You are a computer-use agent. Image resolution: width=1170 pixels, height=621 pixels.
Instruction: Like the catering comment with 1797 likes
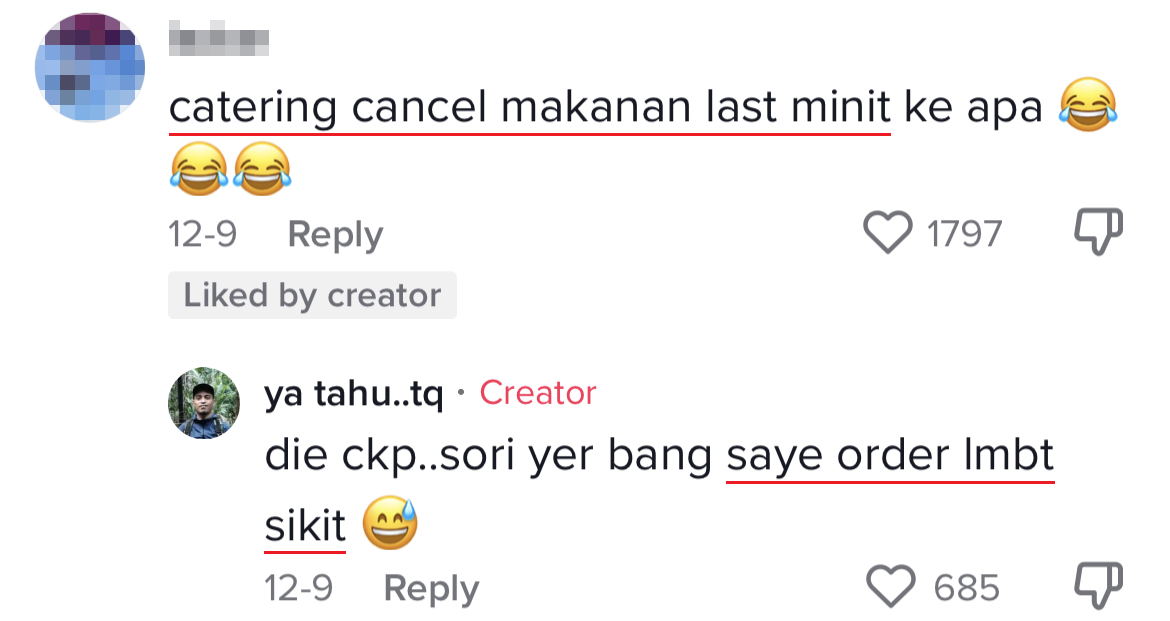point(888,234)
